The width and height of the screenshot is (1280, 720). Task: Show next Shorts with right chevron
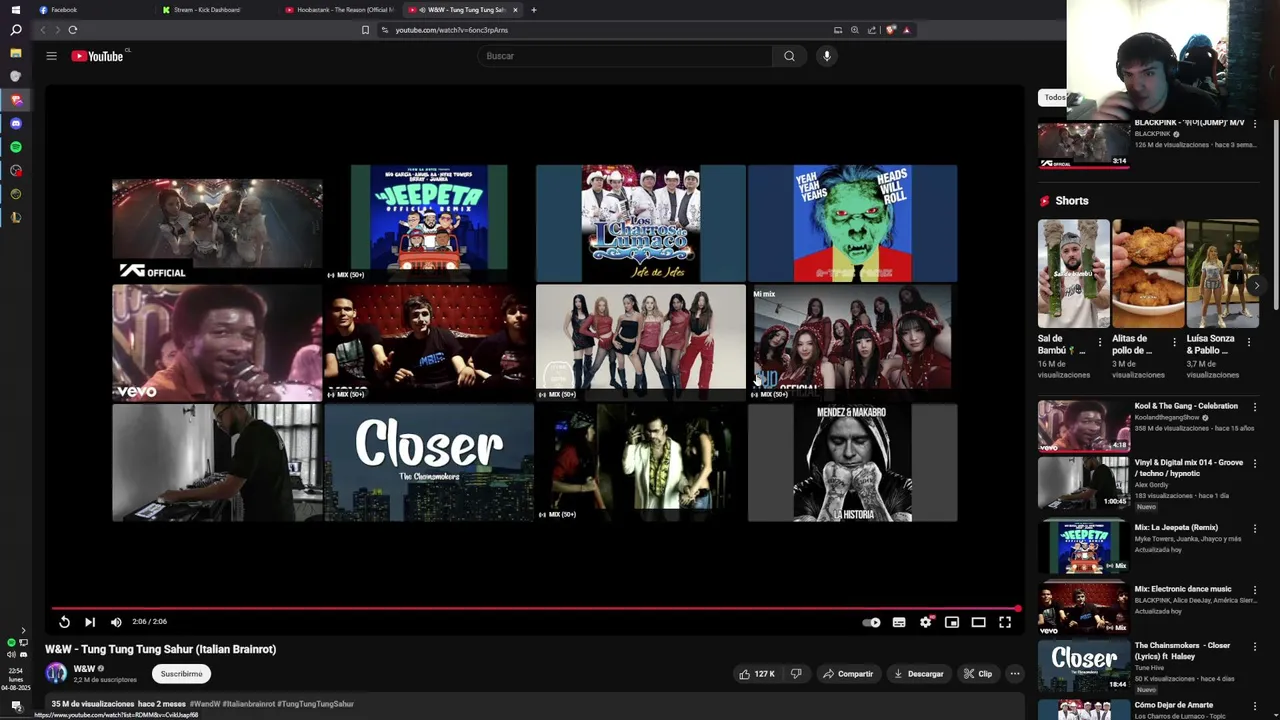pyautogui.click(x=1256, y=286)
